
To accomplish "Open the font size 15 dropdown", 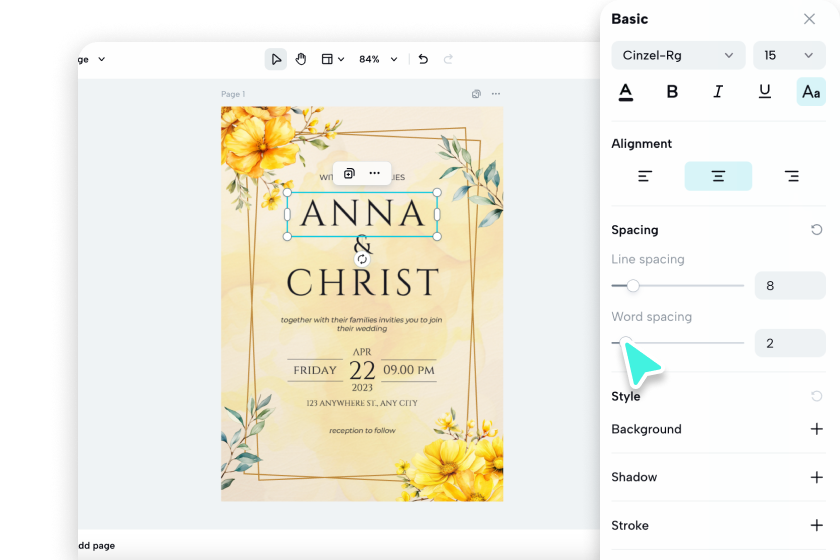I will point(789,55).
